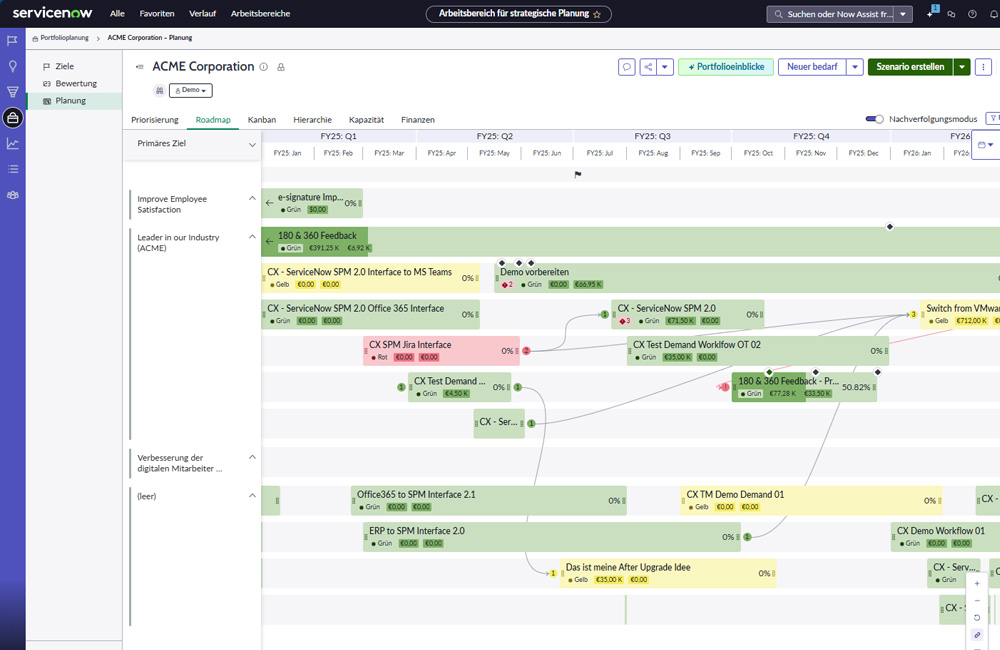The width and height of the screenshot is (1000, 650).
Task: Click the funnel icon in left sidebar
Action: pyautogui.click(x=12, y=92)
